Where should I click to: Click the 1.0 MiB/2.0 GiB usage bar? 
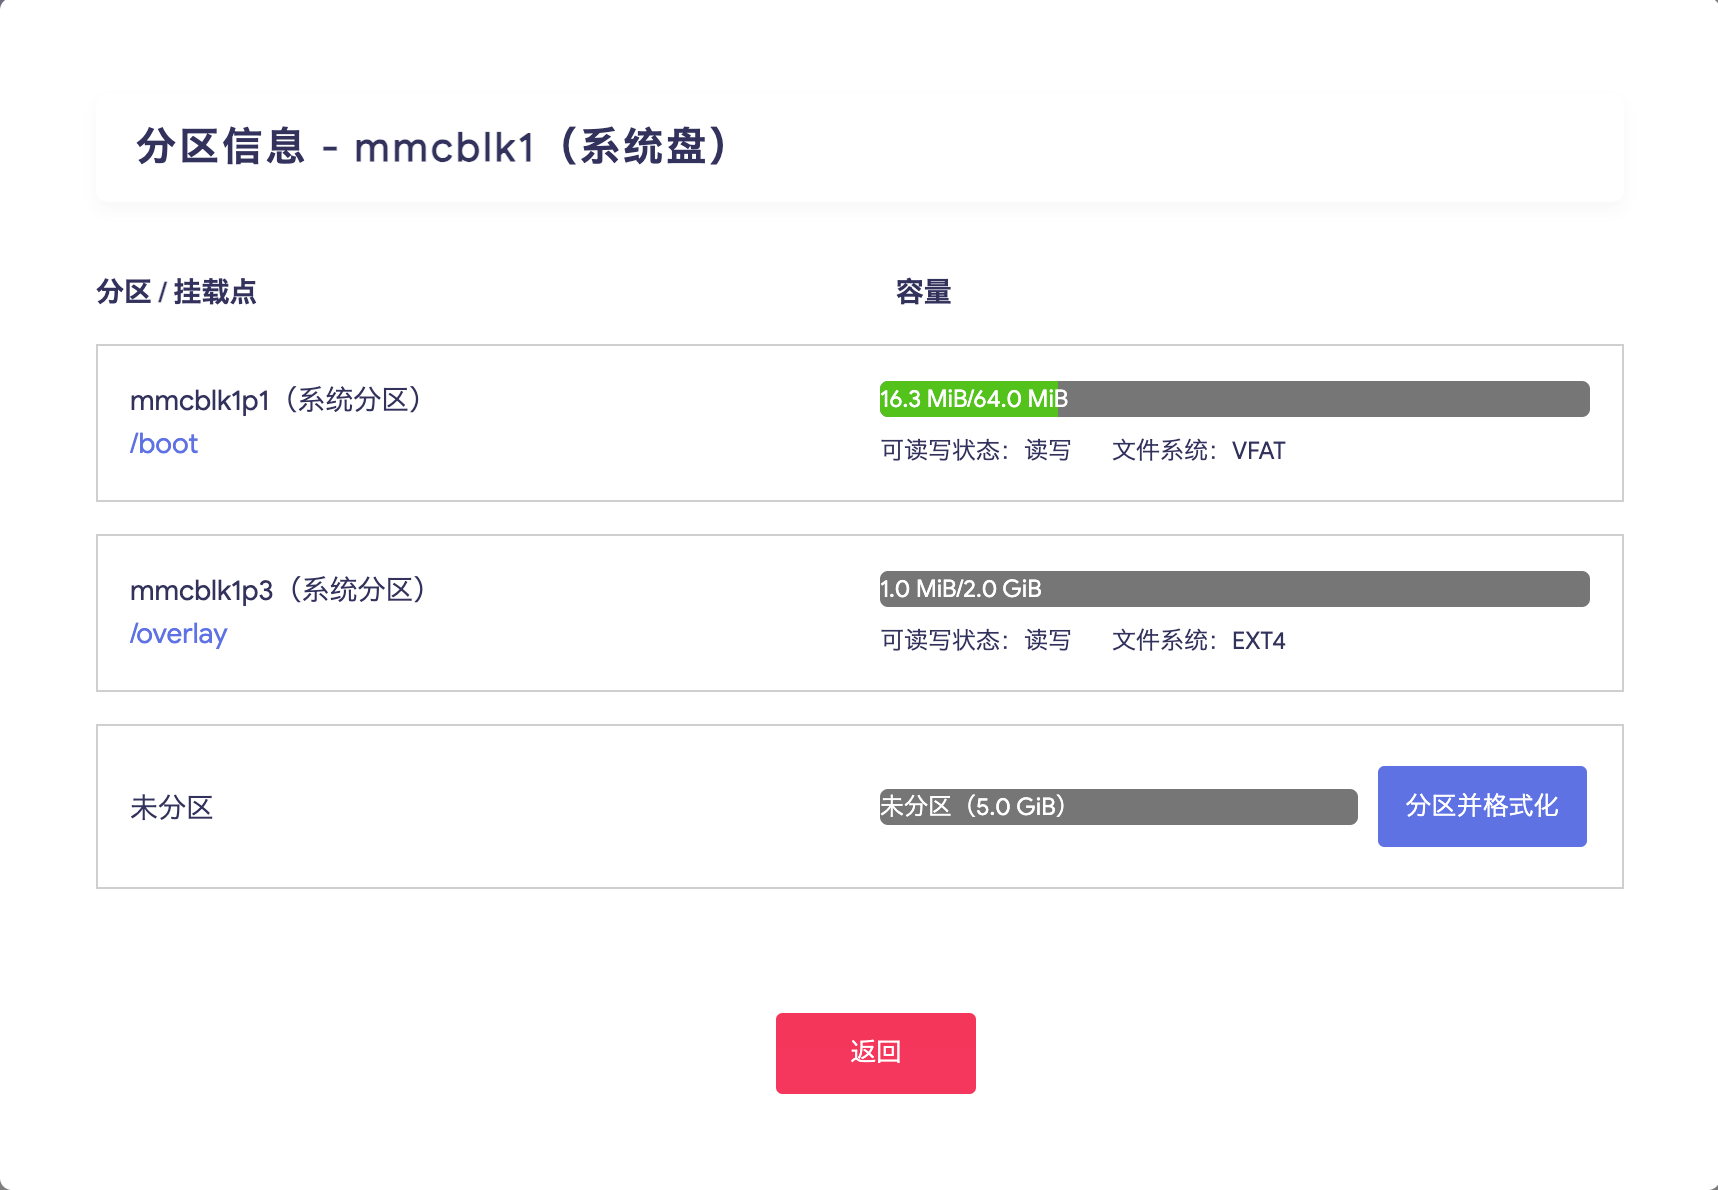click(x=1234, y=589)
